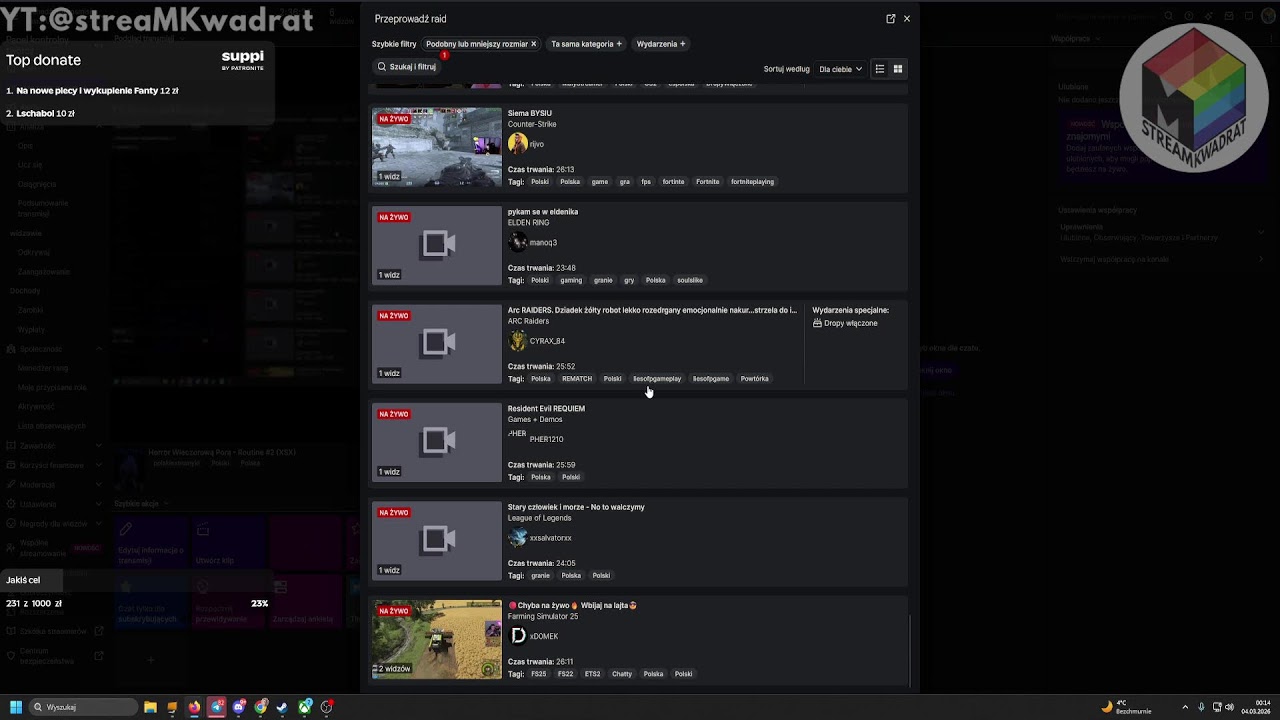Select the xxsalvatorxx channel avatar
Image resolution: width=1280 pixels, height=720 pixels.
click(517, 537)
